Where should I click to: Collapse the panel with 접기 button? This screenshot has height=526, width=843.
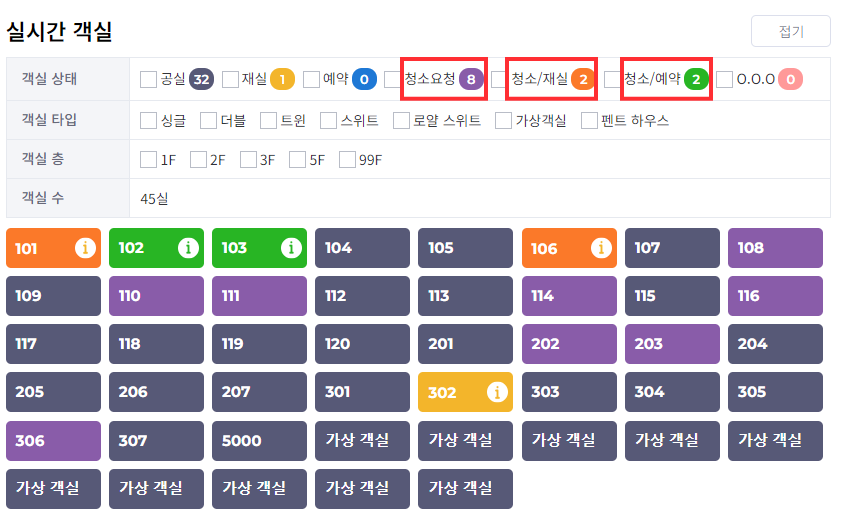790,32
